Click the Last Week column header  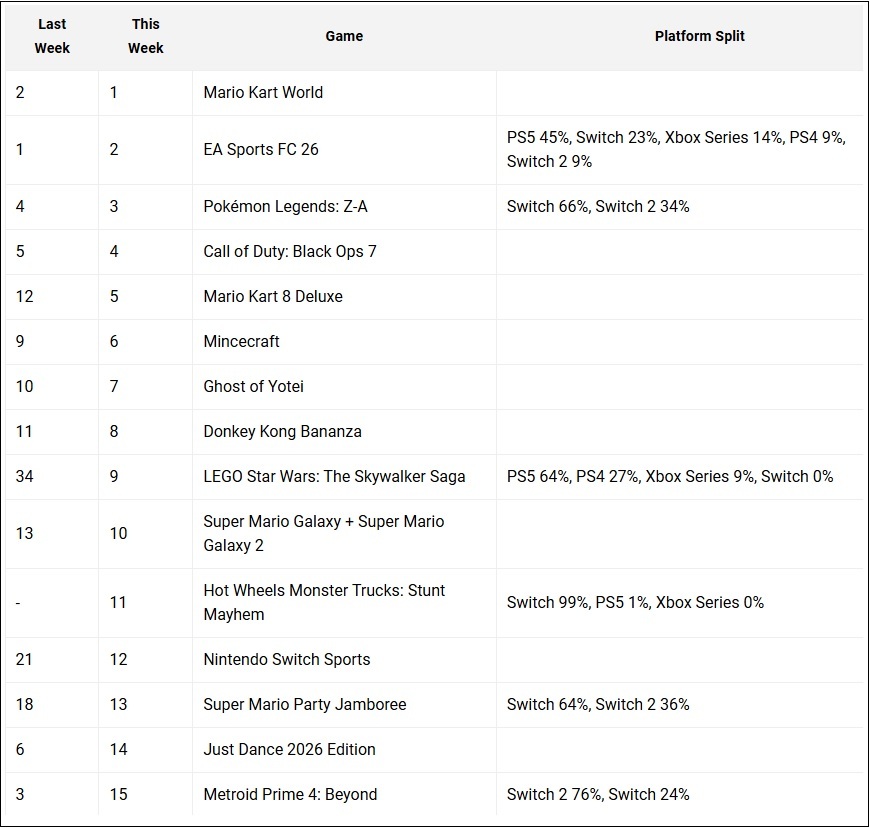52,36
